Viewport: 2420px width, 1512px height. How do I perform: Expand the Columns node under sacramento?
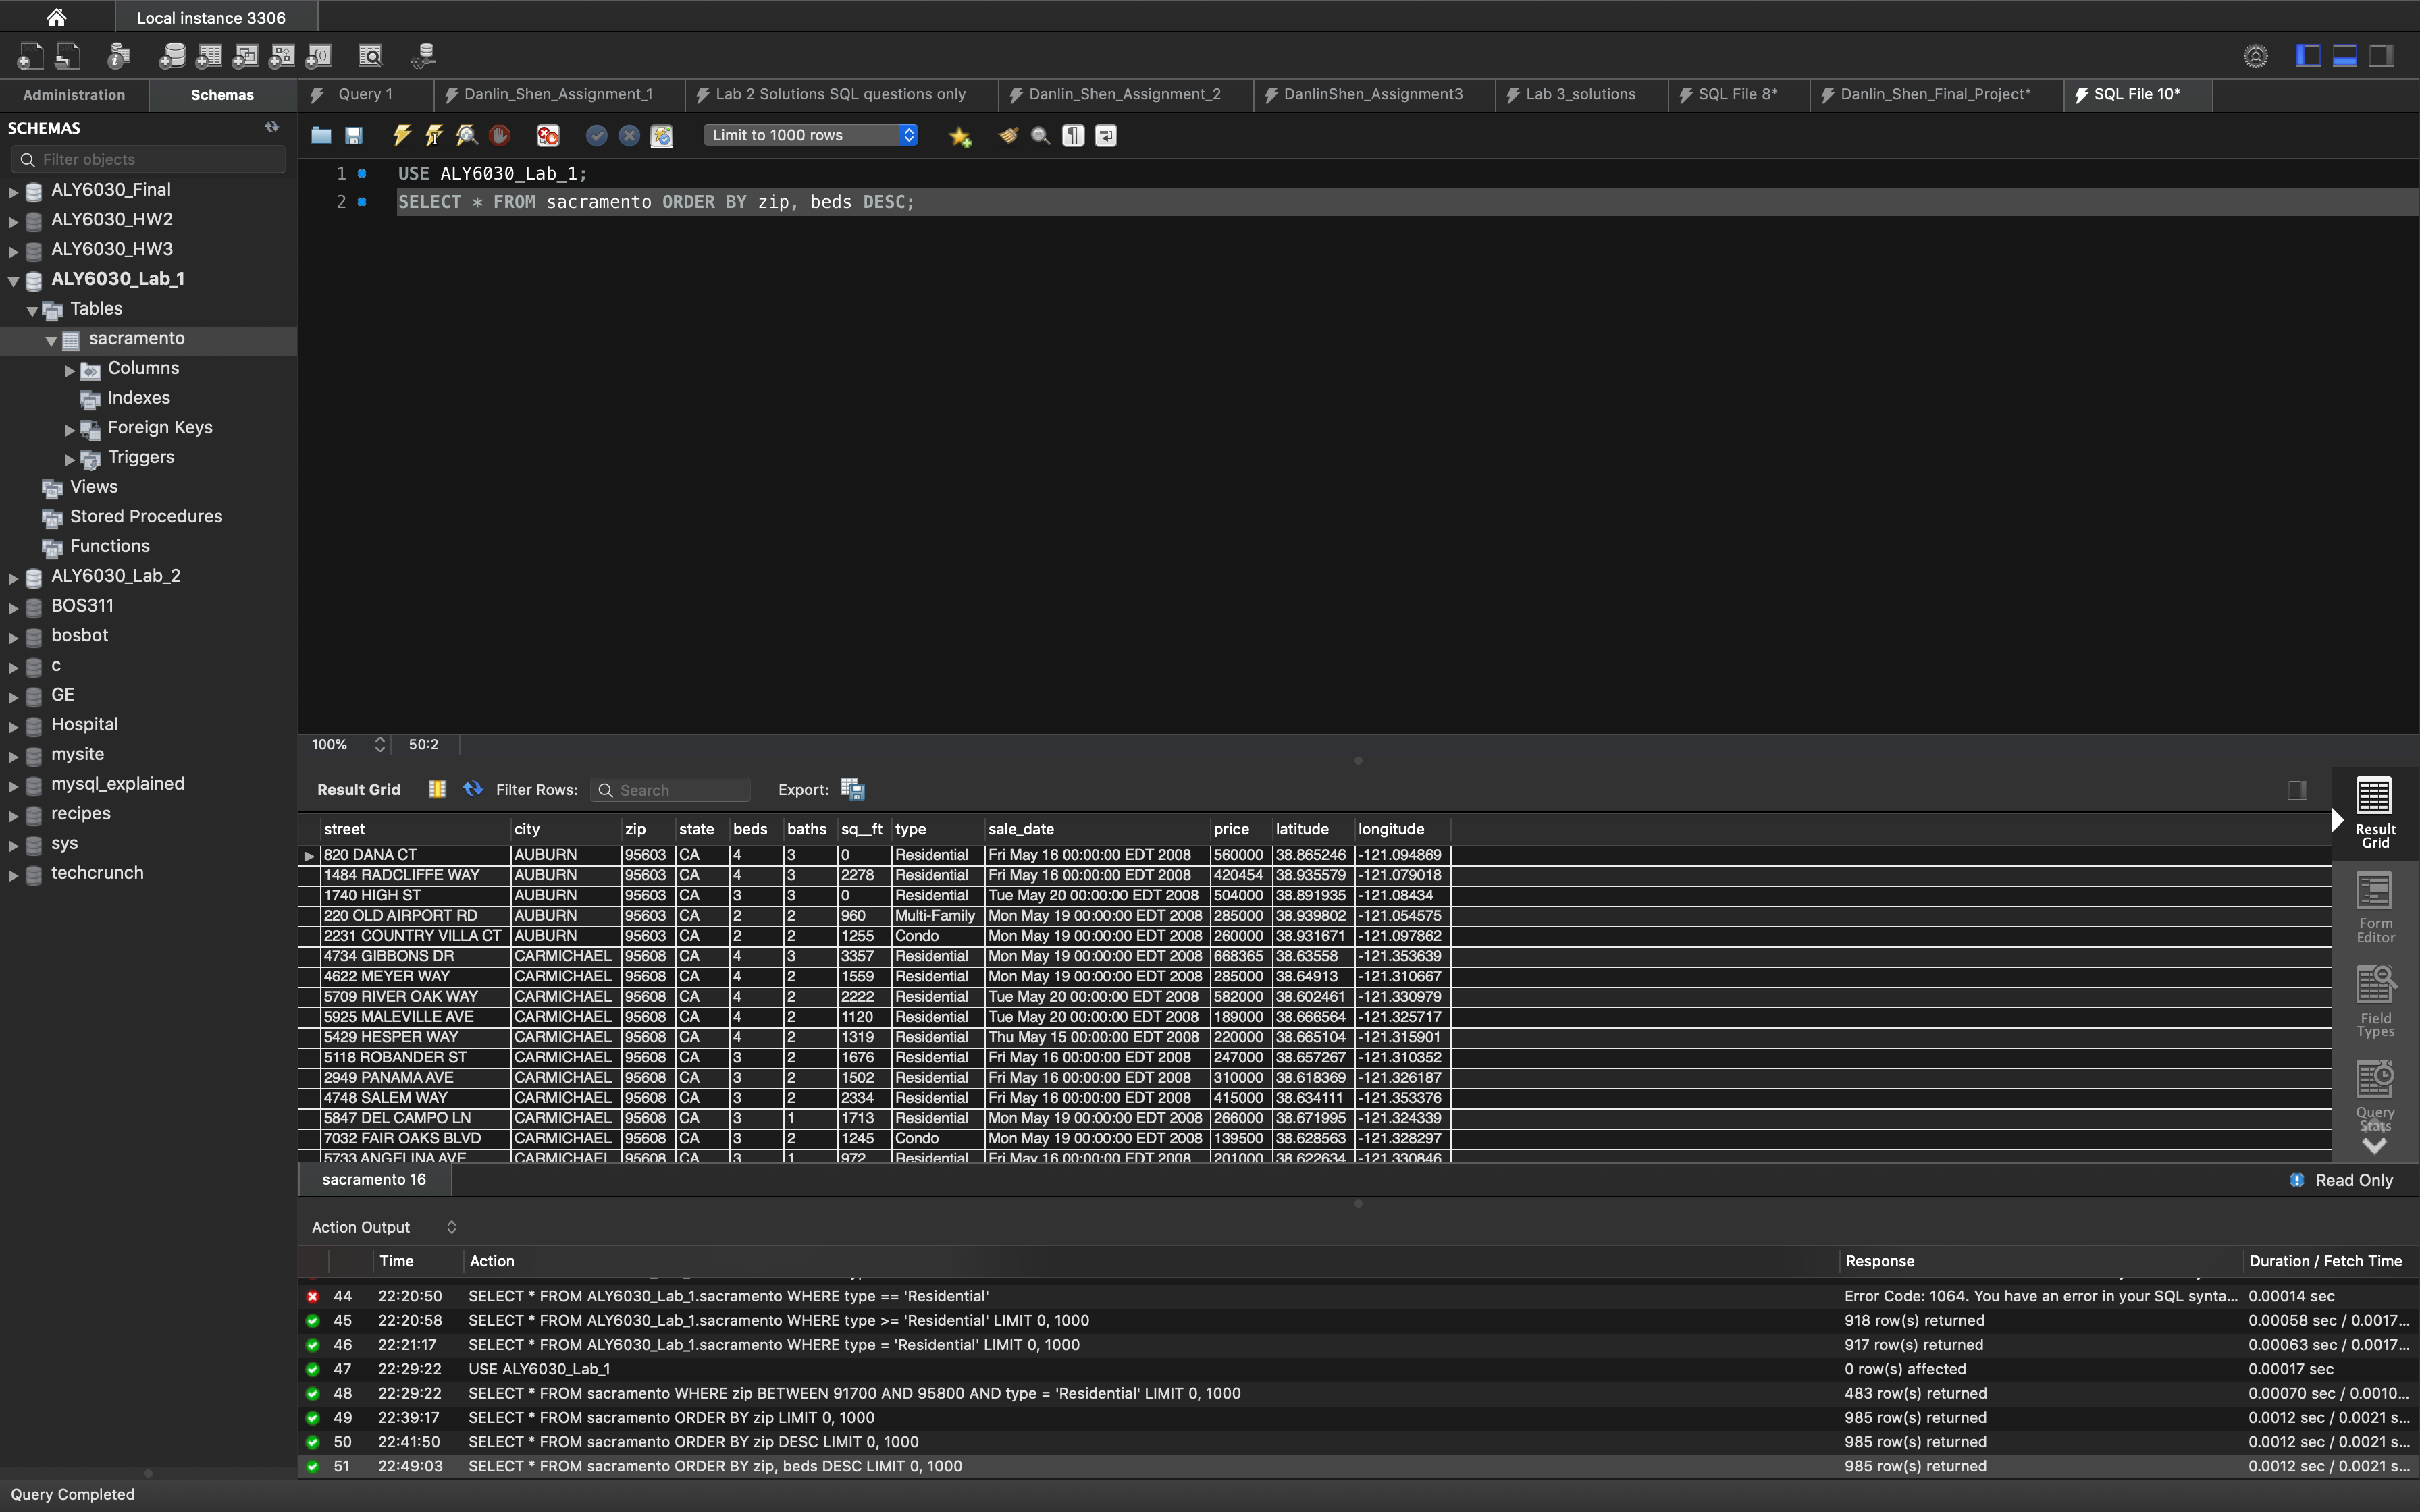pos(70,370)
